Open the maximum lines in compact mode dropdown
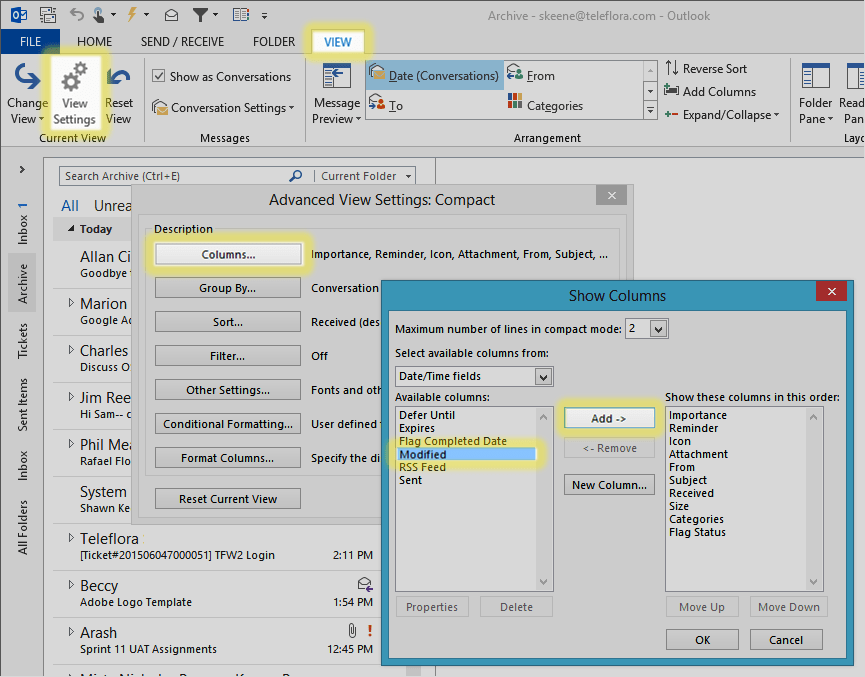Viewport: 865px width, 677px height. pyautogui.click(x=658, y=329)
